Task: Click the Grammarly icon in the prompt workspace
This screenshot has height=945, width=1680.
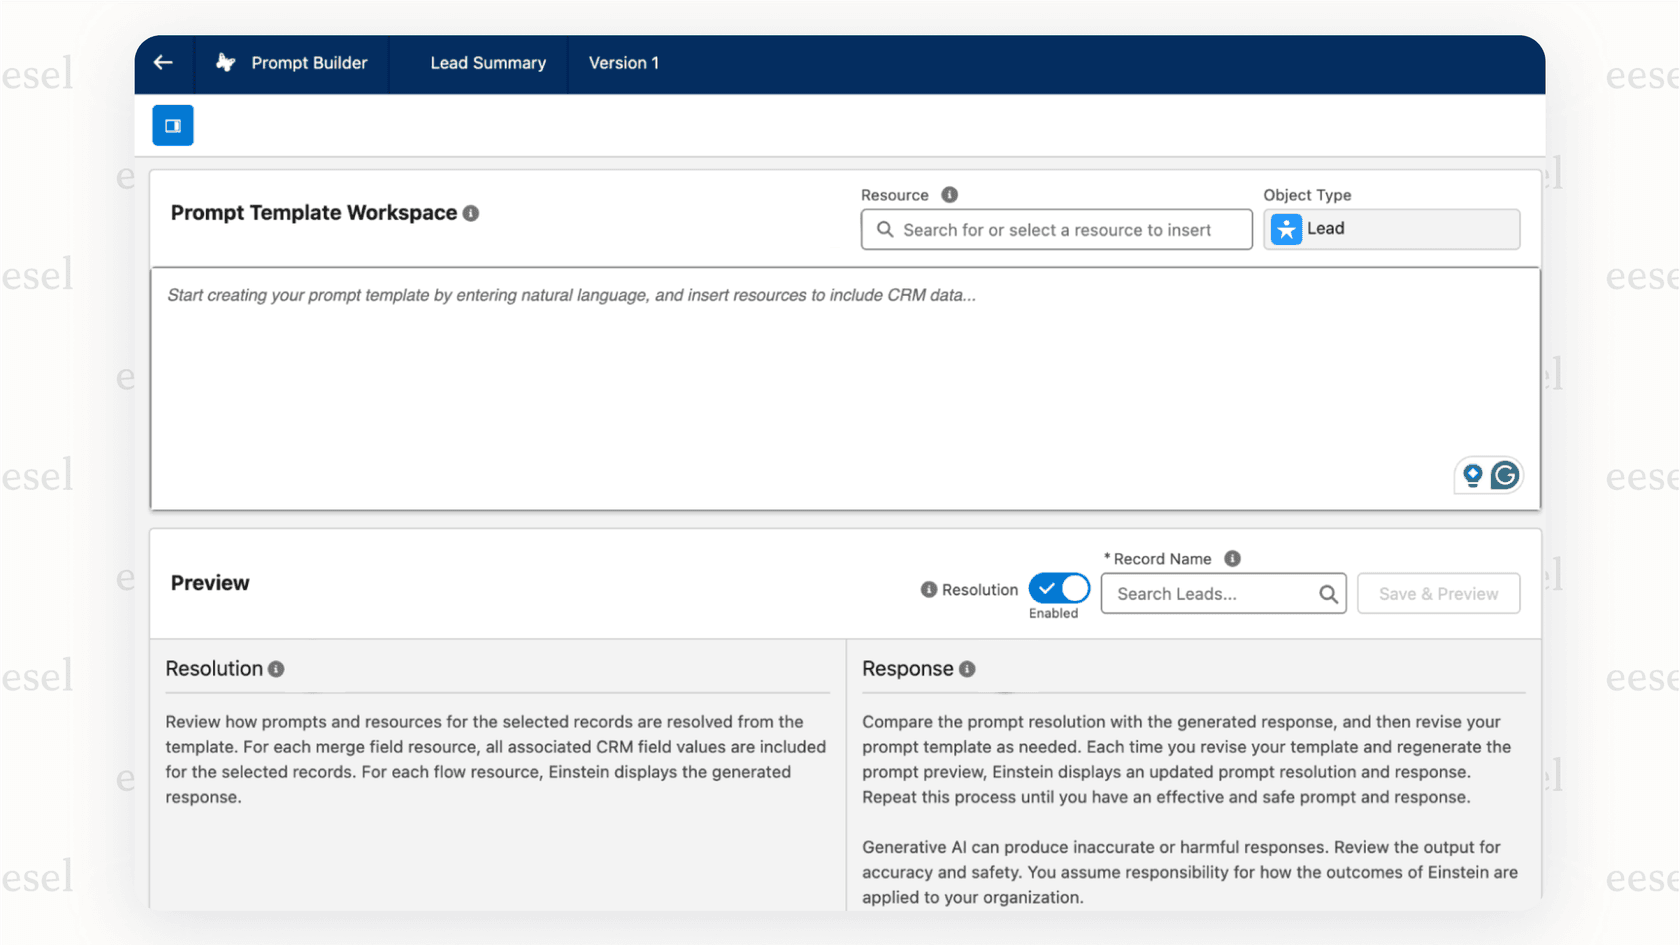Action: point(1504,475)
